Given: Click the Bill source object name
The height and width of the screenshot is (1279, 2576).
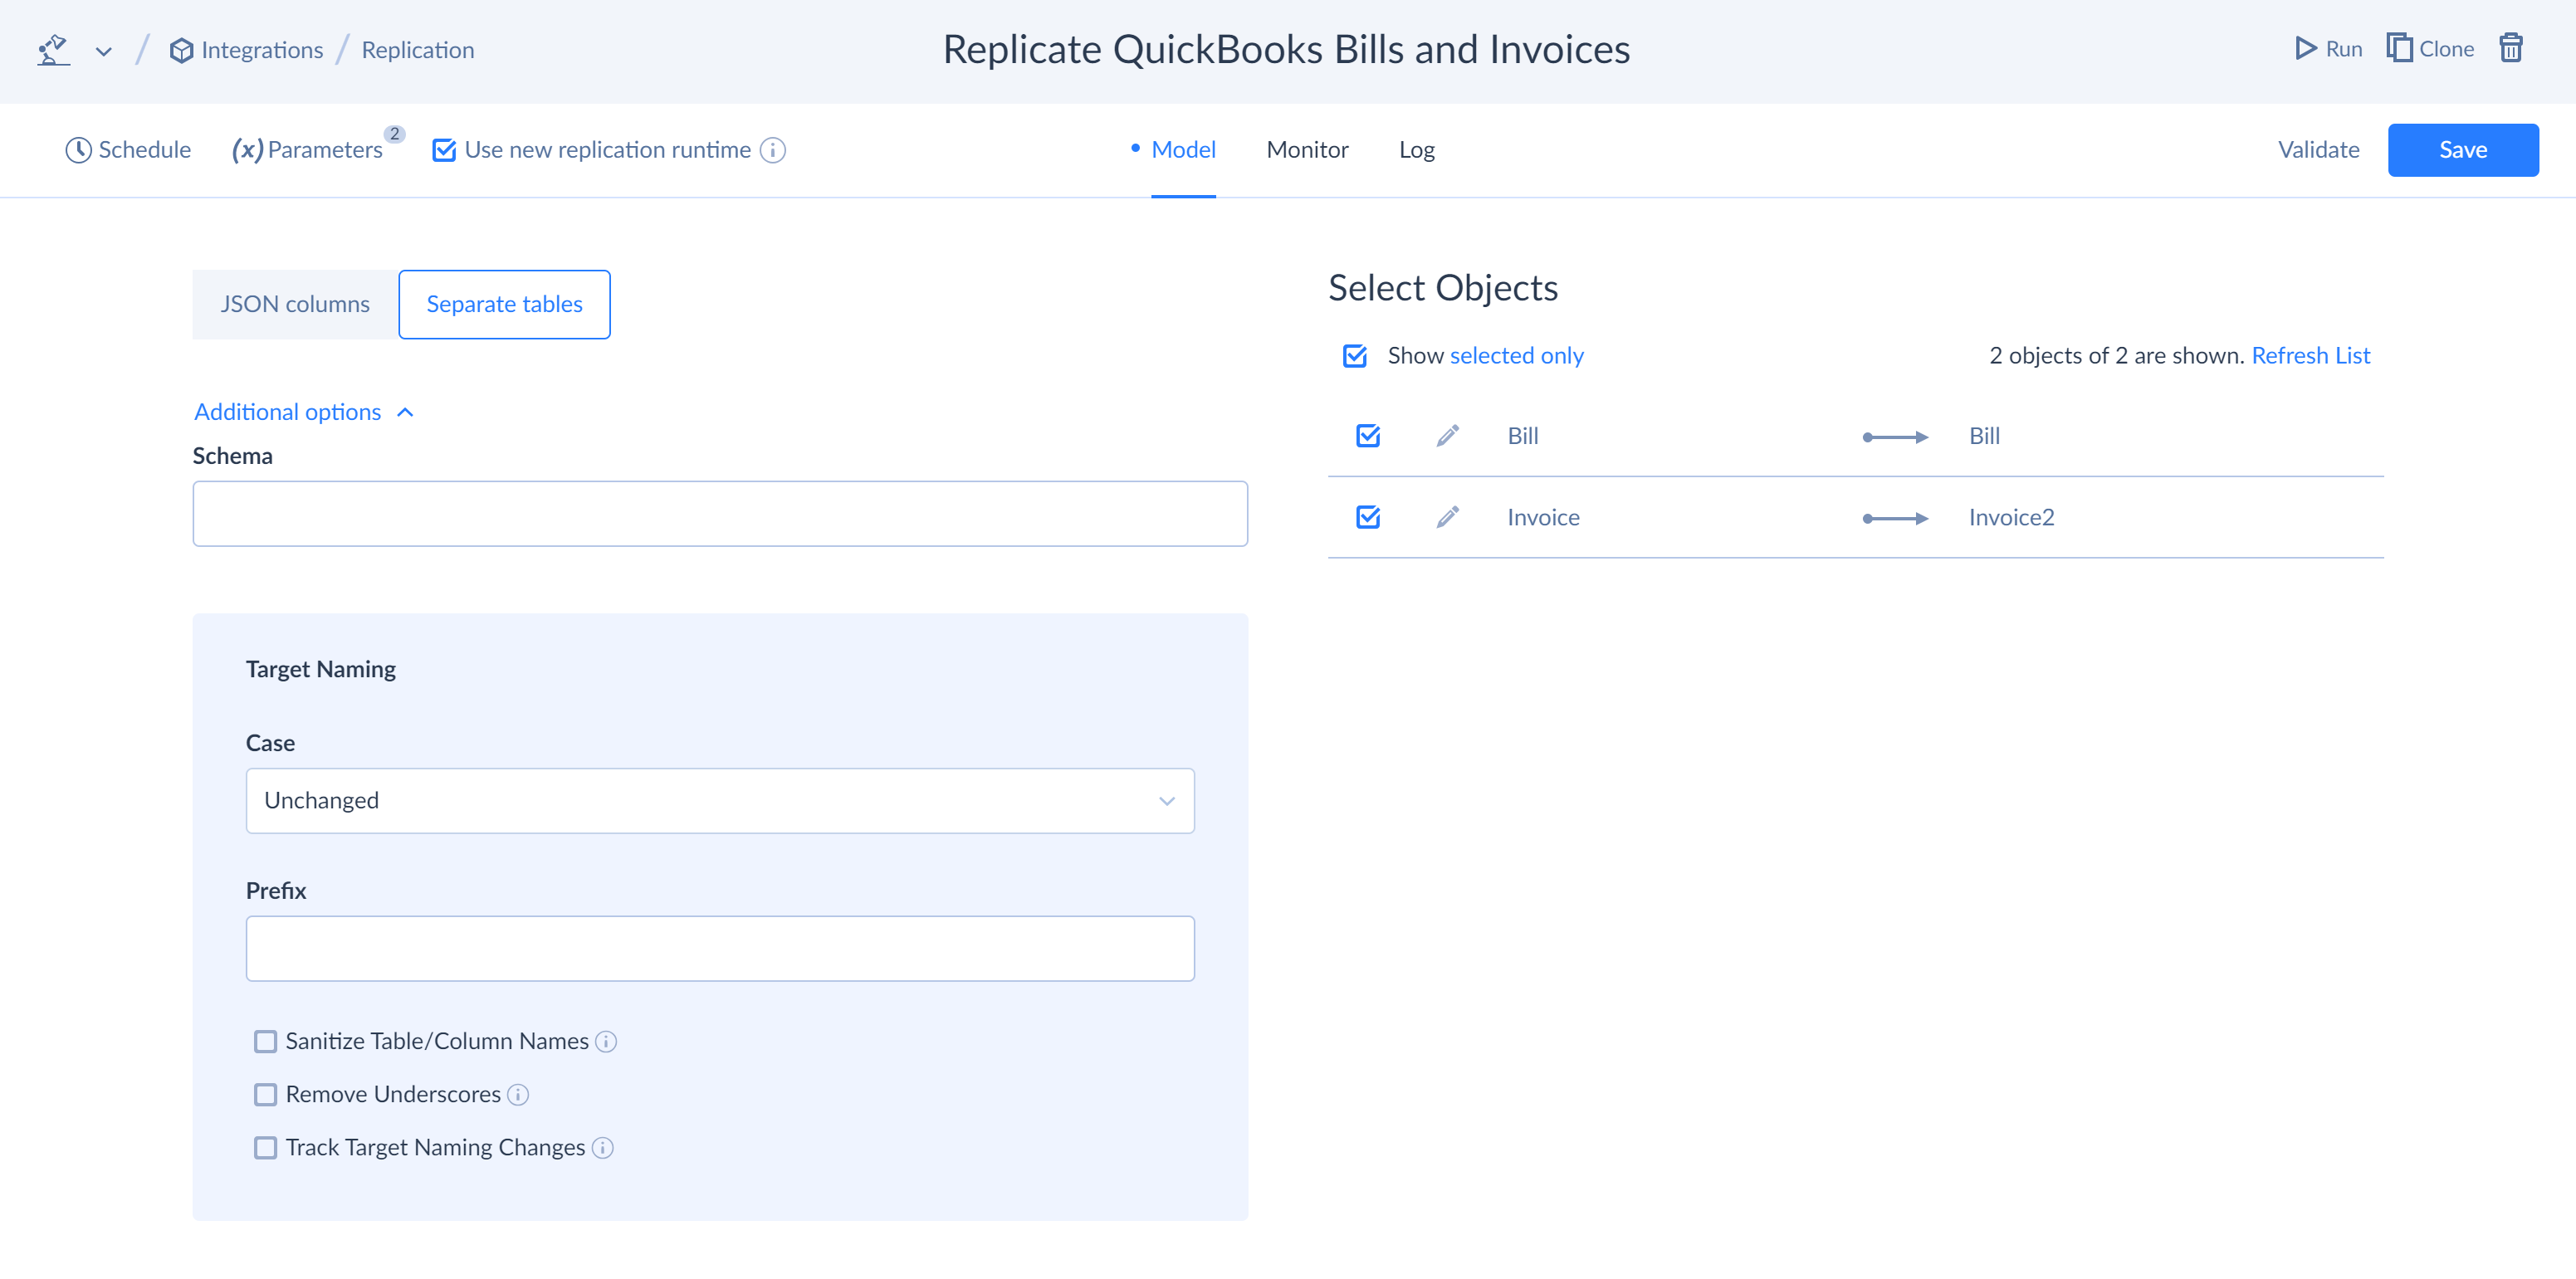Looking at the screenshot, I should pos(1523,436).
